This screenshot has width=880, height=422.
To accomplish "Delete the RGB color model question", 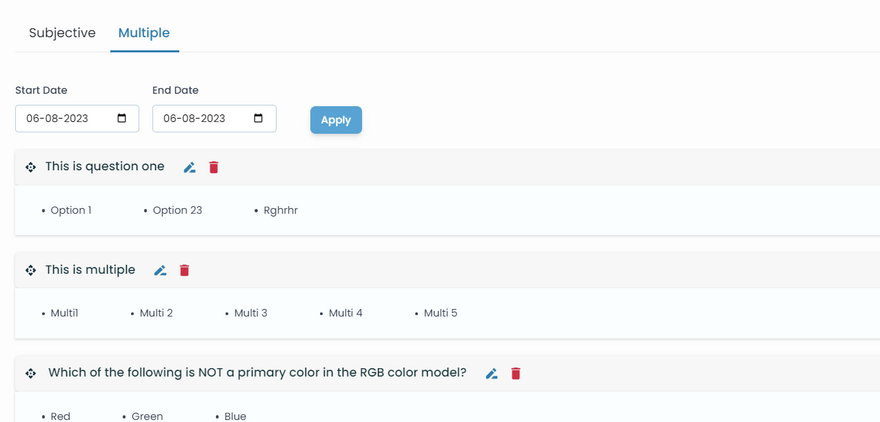I will coord(516,374).
